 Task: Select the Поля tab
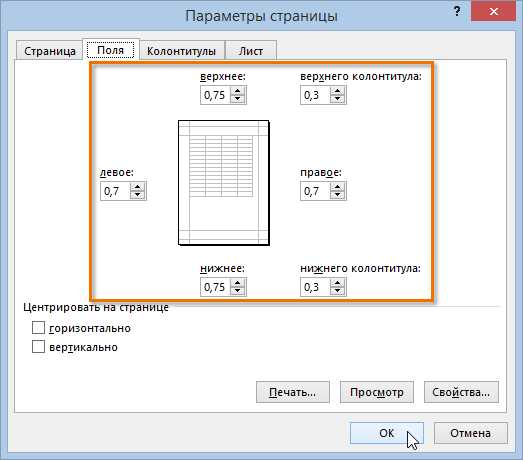(110, 50)
